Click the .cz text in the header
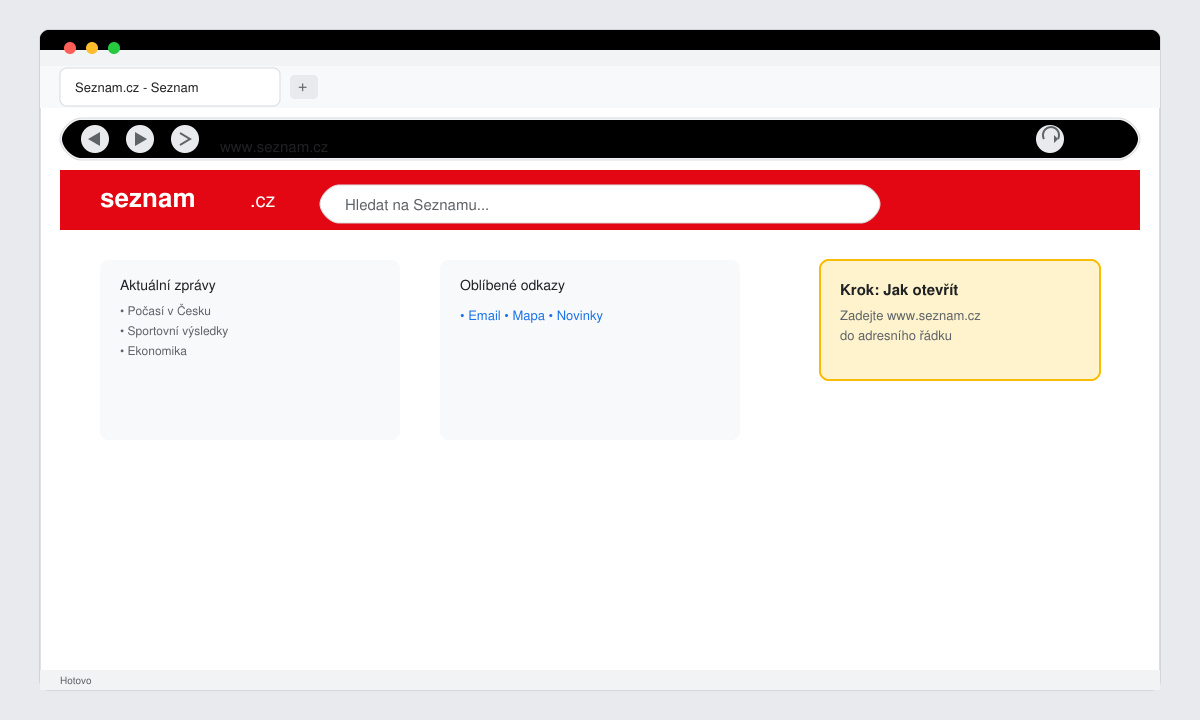 pos(263,201)
